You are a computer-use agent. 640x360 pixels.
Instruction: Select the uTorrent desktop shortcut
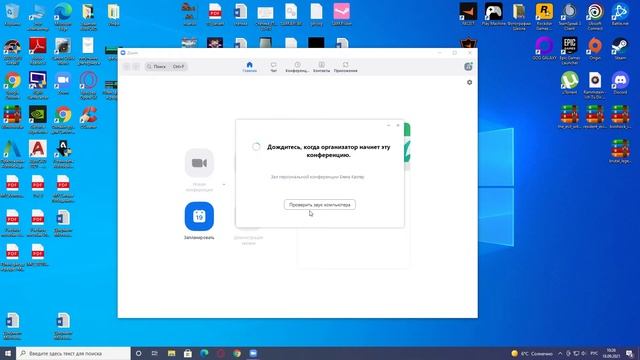569,83
